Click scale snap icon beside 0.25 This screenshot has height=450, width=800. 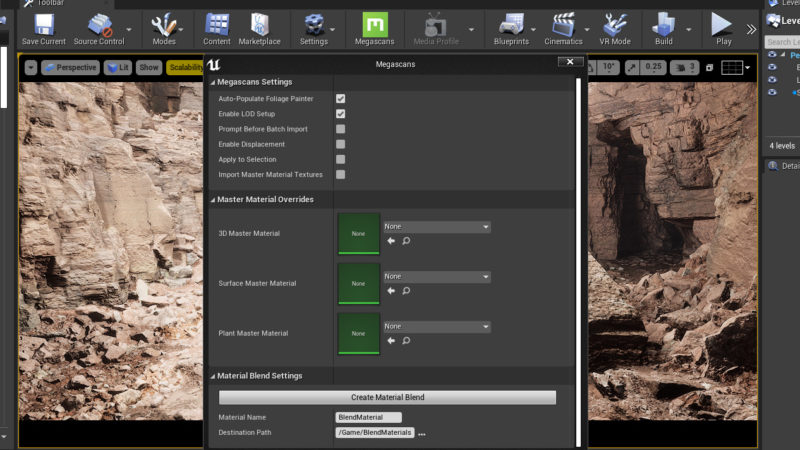[x=632, y=67]
